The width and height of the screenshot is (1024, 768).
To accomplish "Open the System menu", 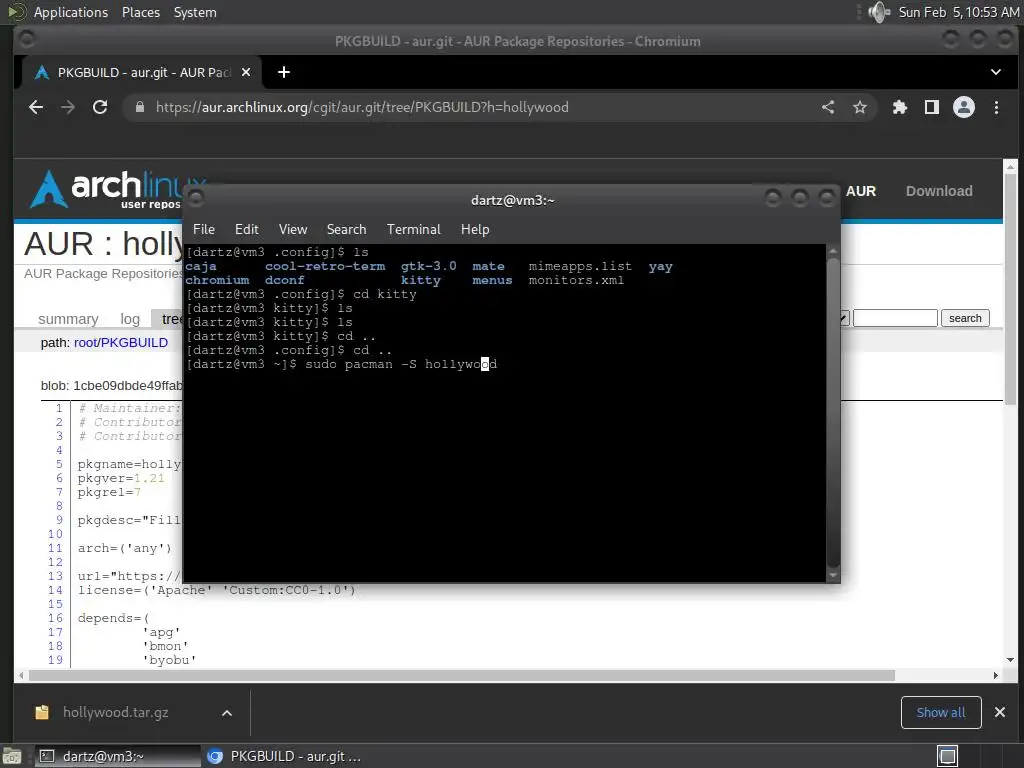I will (x=195, y=12).
